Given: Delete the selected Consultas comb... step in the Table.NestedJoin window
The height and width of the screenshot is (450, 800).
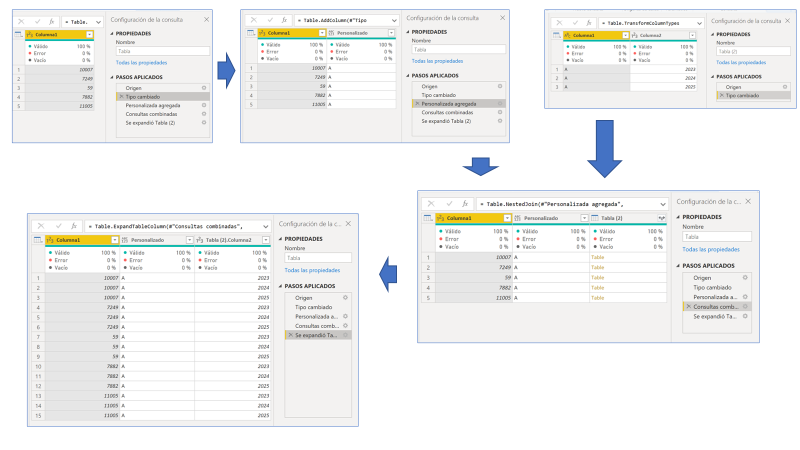Looking at the screenshot, I should 689,307.
